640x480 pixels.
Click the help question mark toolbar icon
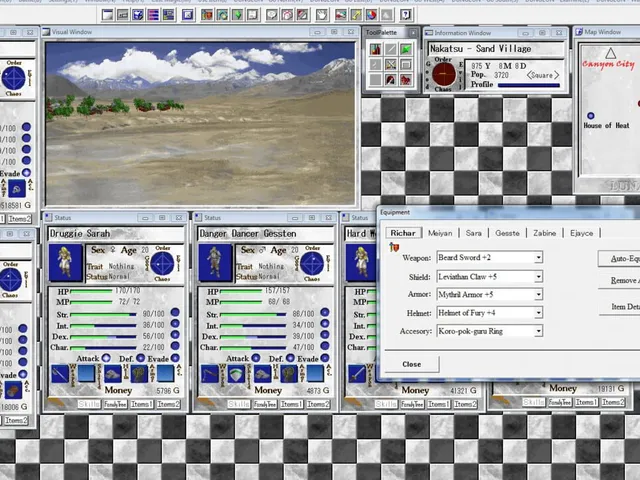pos(405,15)
